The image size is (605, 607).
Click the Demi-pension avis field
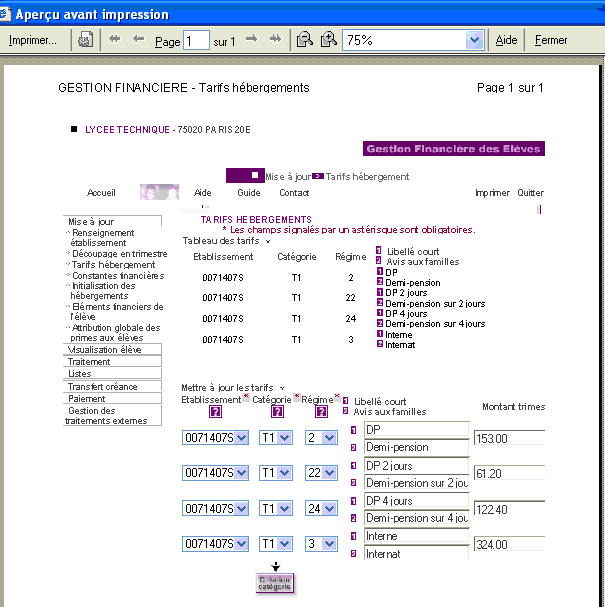pos(416,447)
